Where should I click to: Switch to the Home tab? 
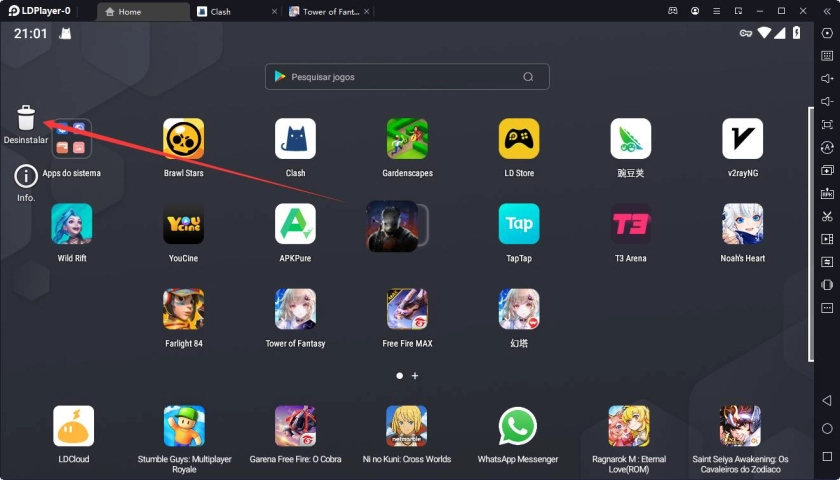pyautogui.click(x=143, y=12)
